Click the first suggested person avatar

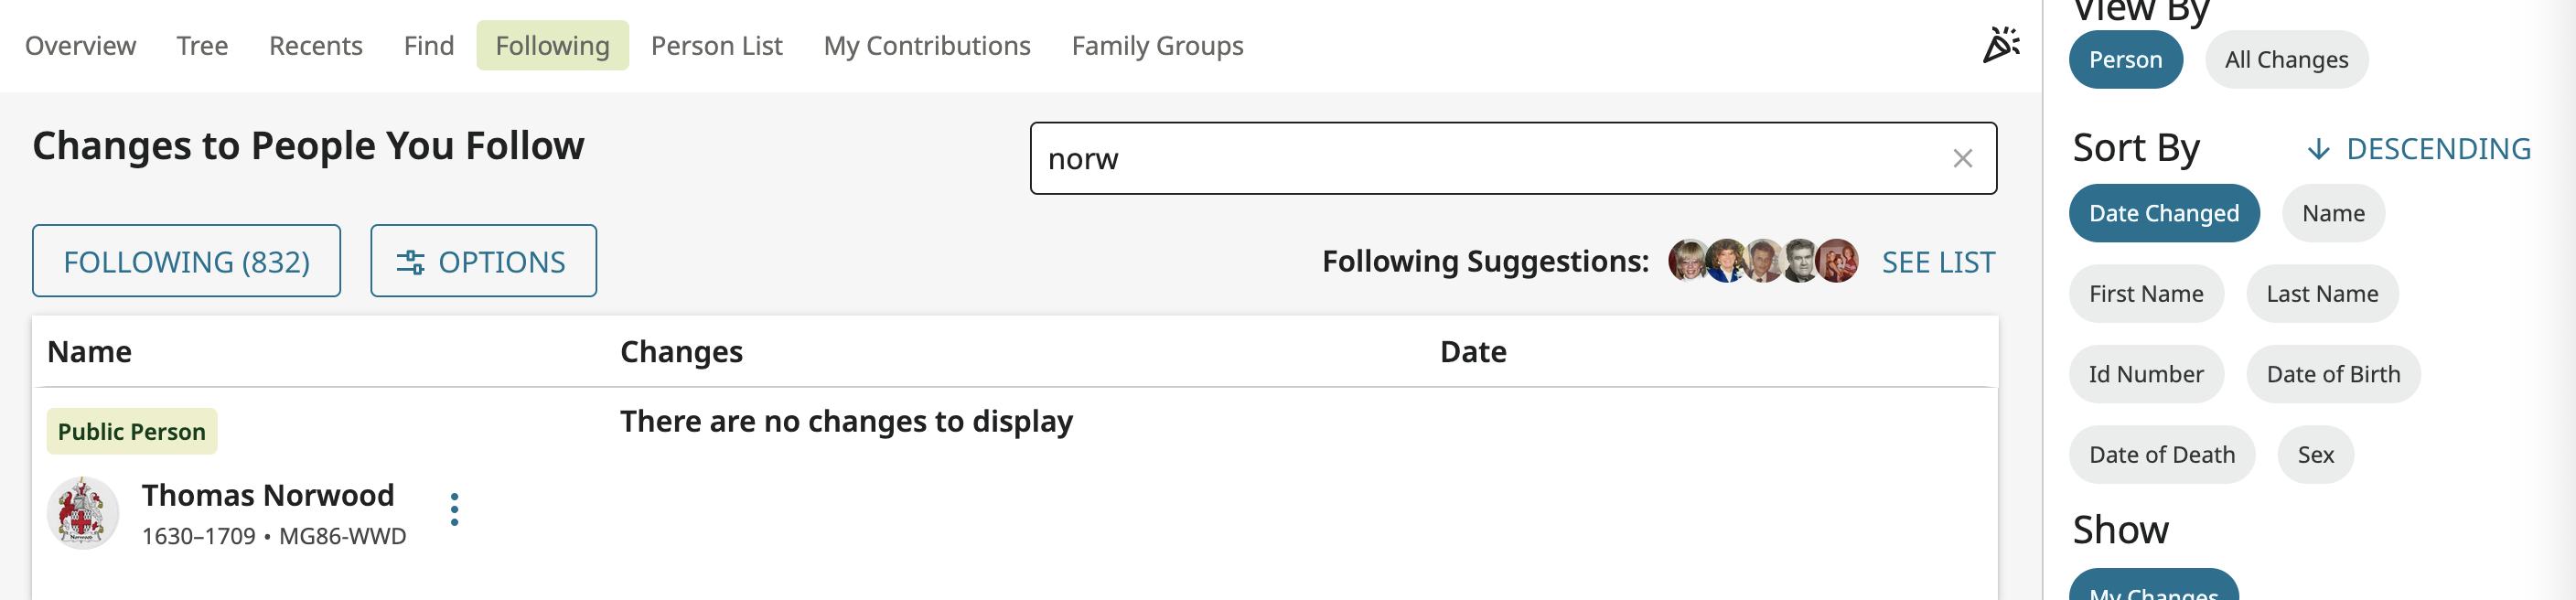pyautogui.click(x=1687, y=261)
